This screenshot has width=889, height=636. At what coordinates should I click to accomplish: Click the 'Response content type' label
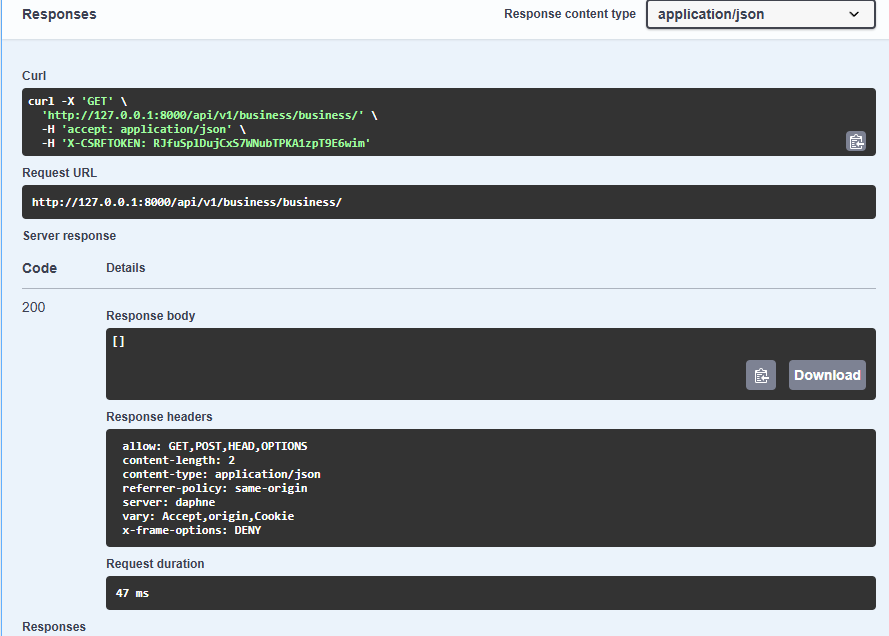point(570,14)
